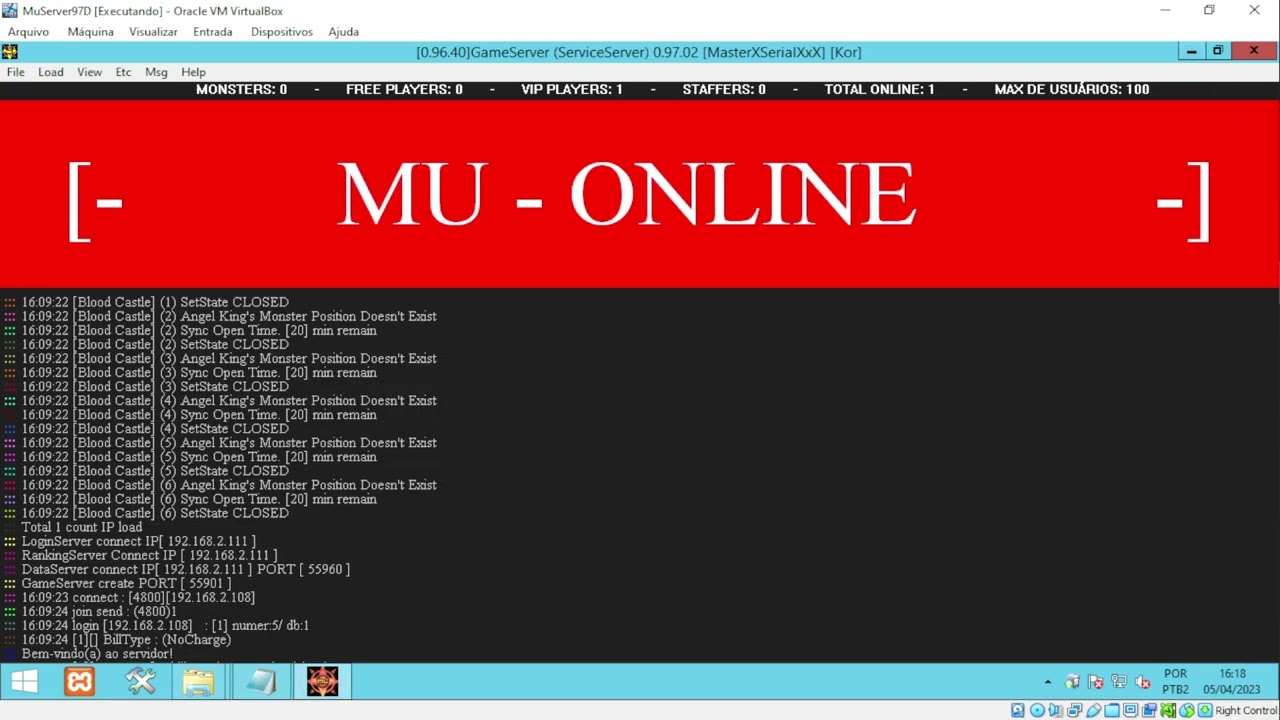Image resolution: width=1280 pixels, height=720 pixels.
Task: Open the Notepad taskbar icon
Action: (x=261, y=682)
